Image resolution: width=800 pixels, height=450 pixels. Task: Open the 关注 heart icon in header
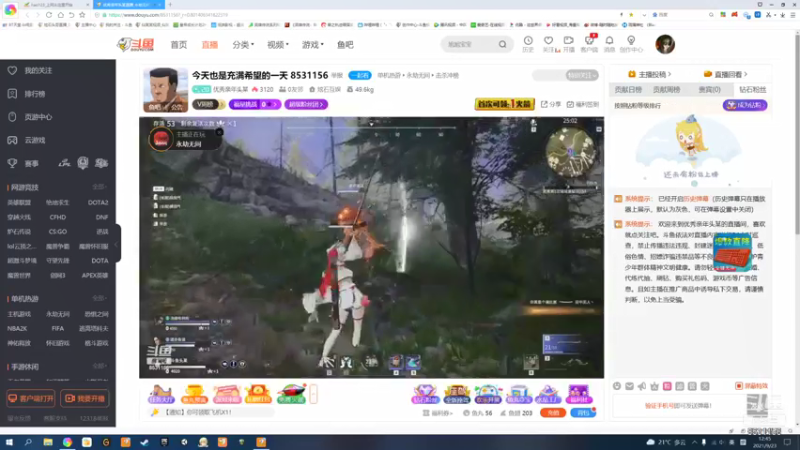[x=548, y=44]
